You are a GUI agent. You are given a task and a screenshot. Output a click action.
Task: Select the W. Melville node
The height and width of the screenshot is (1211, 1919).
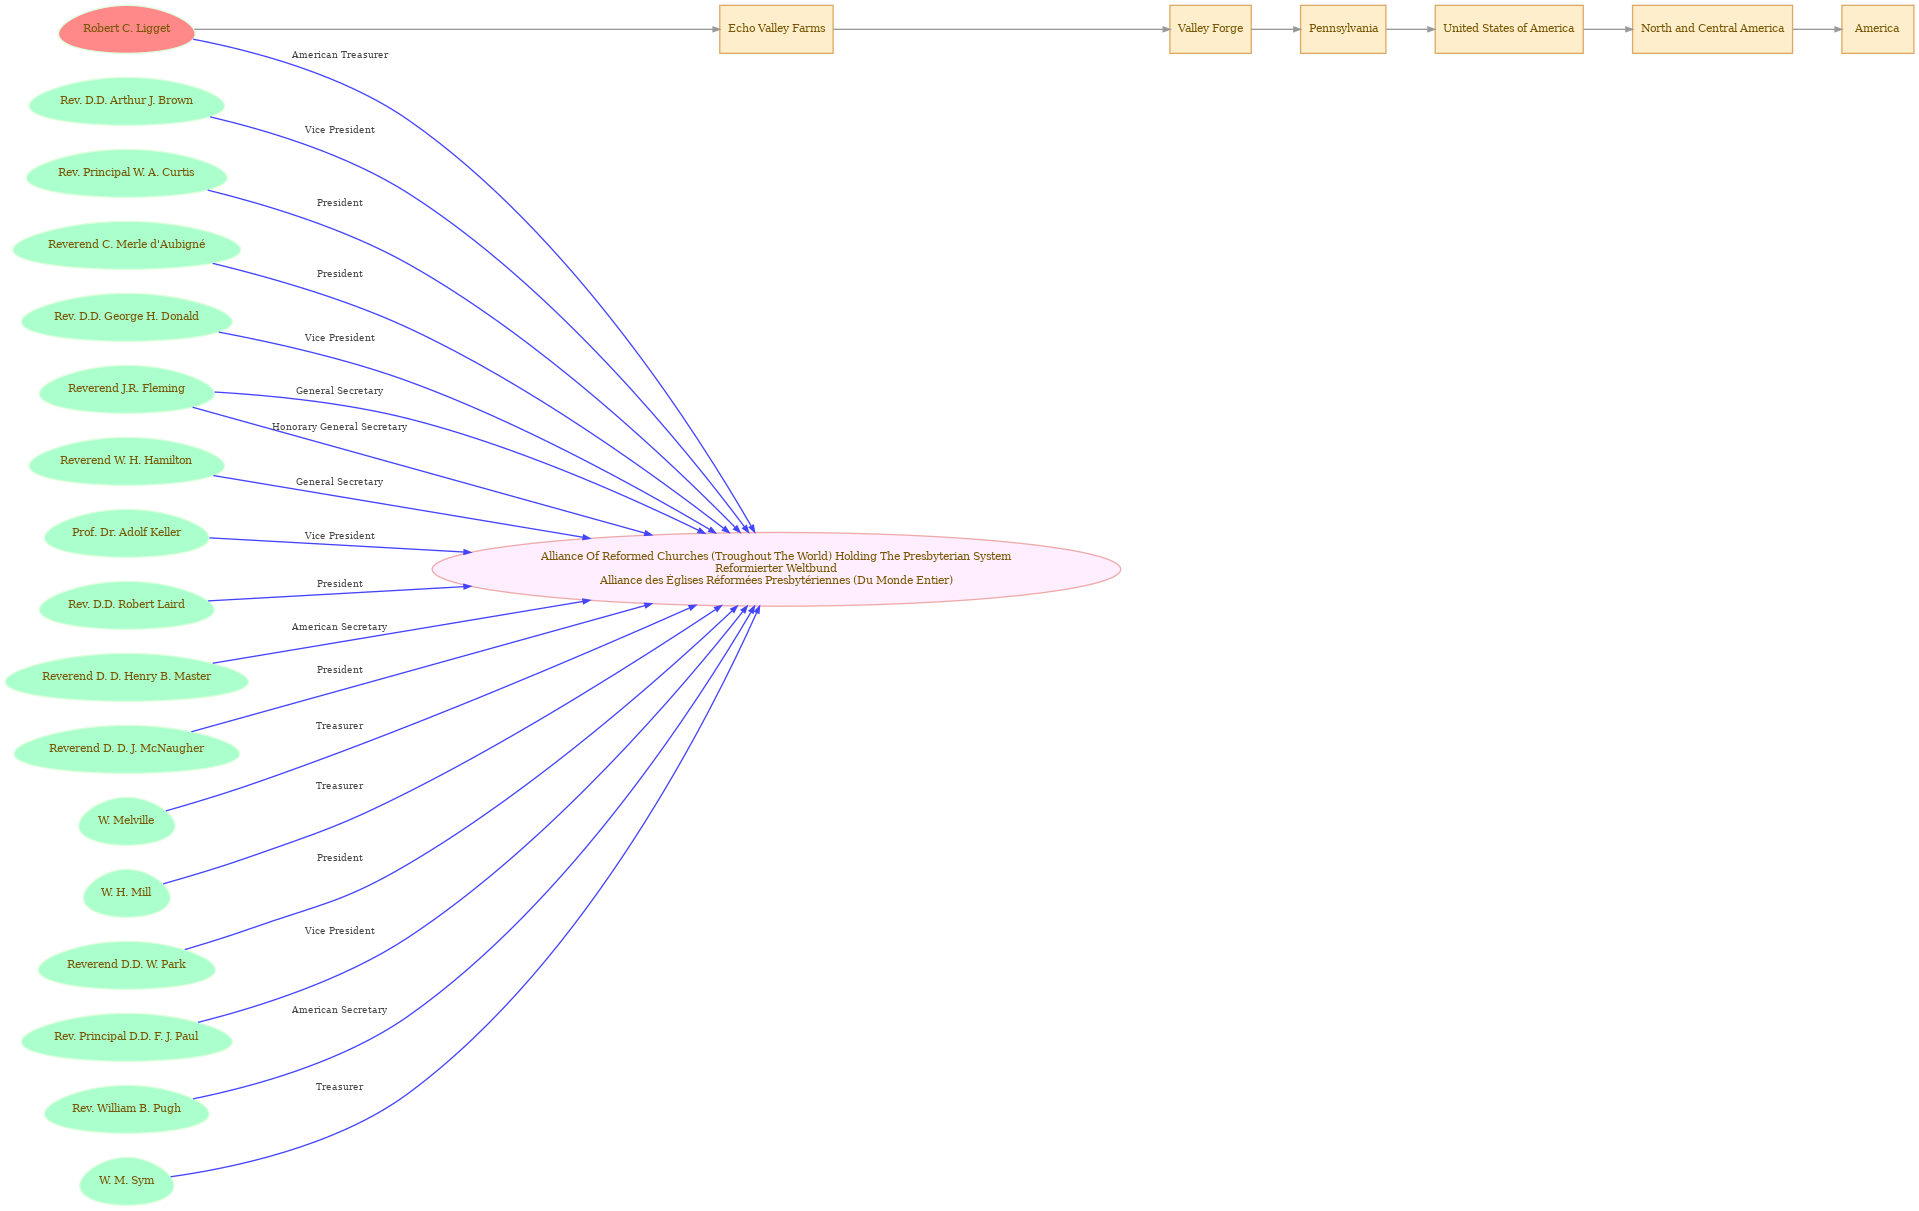click(127, 821)
